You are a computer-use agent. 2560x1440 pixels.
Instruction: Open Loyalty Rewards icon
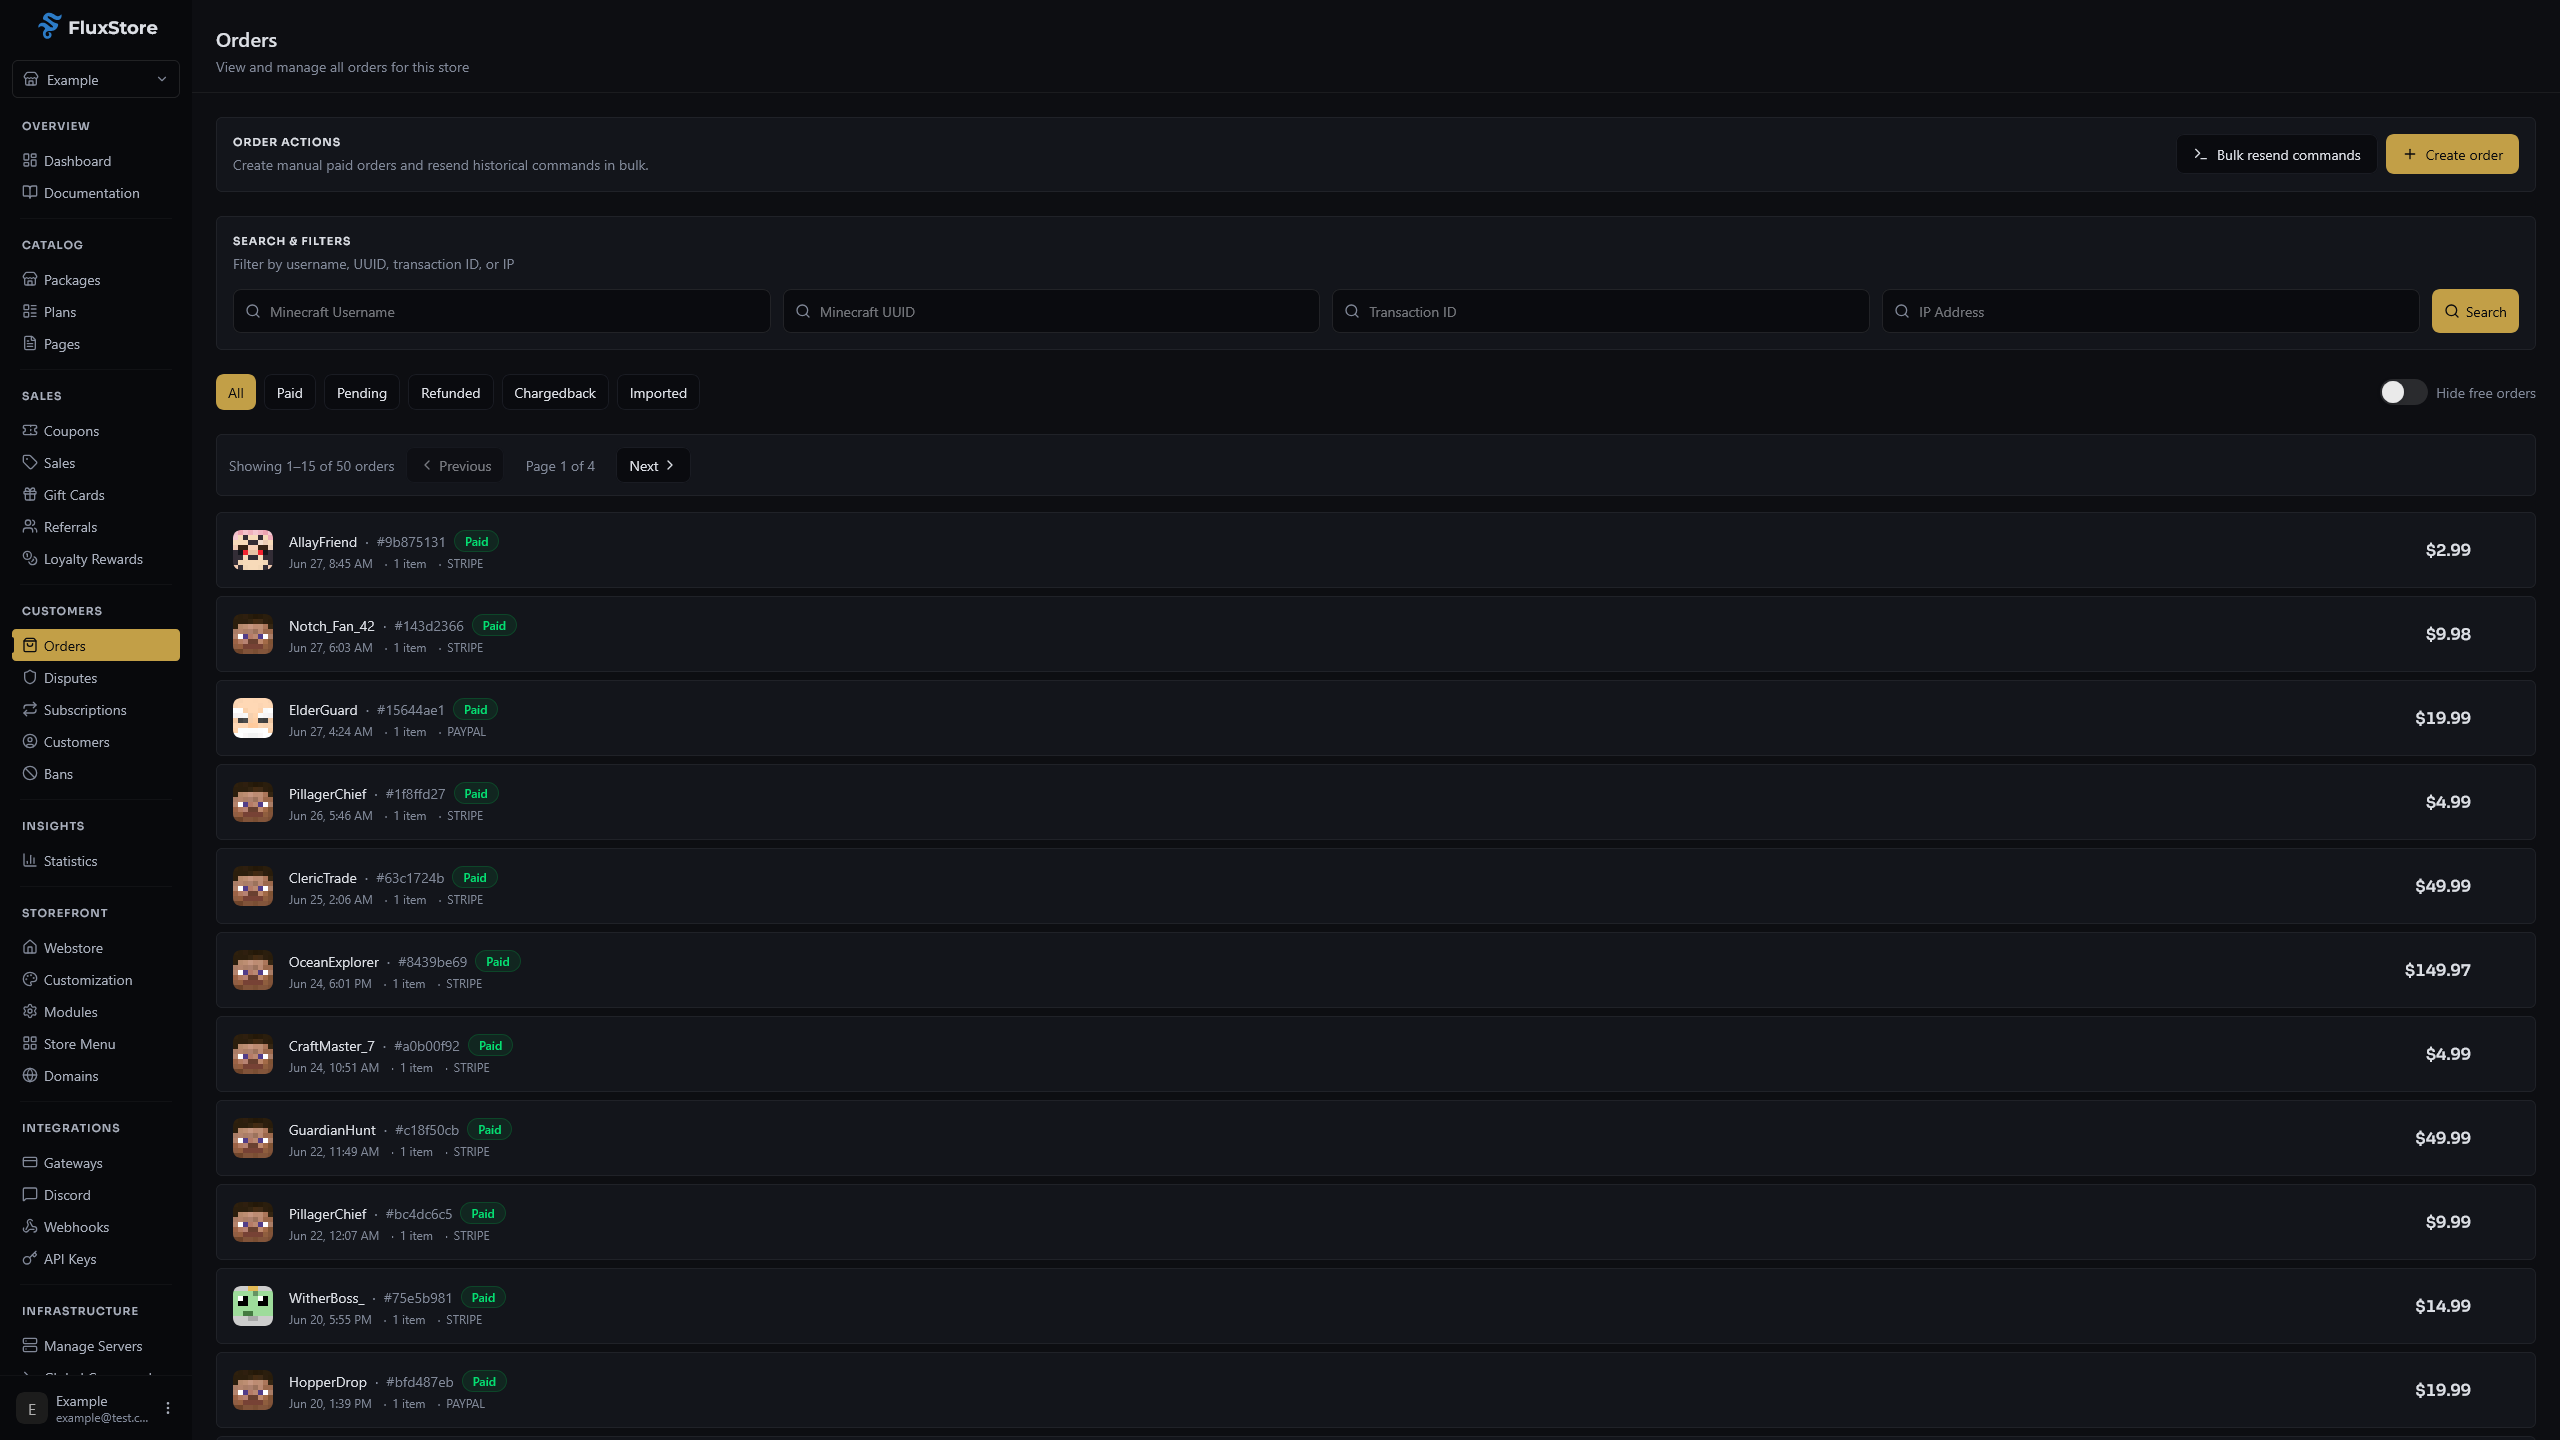[x=30, y=558]
